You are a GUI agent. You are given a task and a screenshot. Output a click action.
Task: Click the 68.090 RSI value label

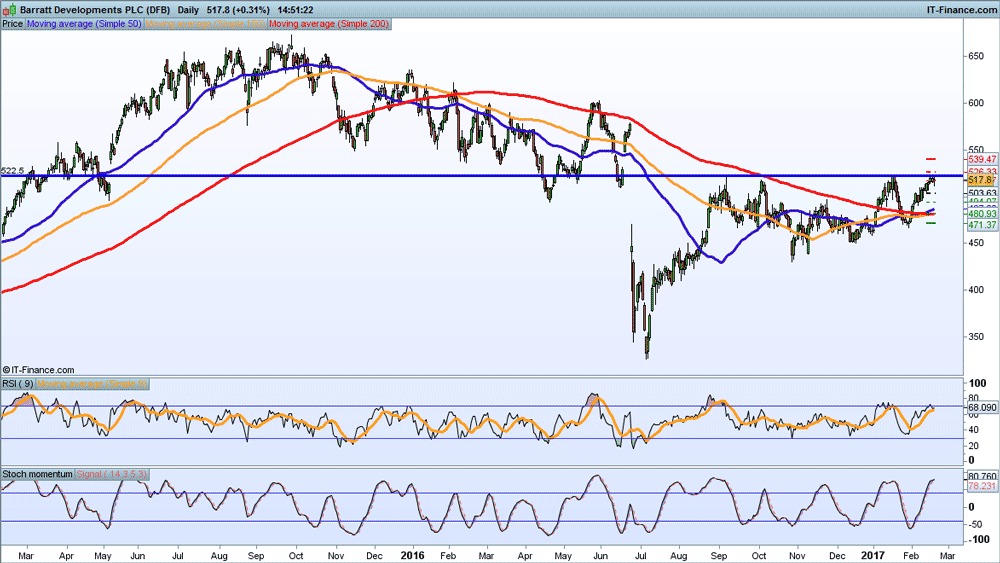tap(982, 407)
